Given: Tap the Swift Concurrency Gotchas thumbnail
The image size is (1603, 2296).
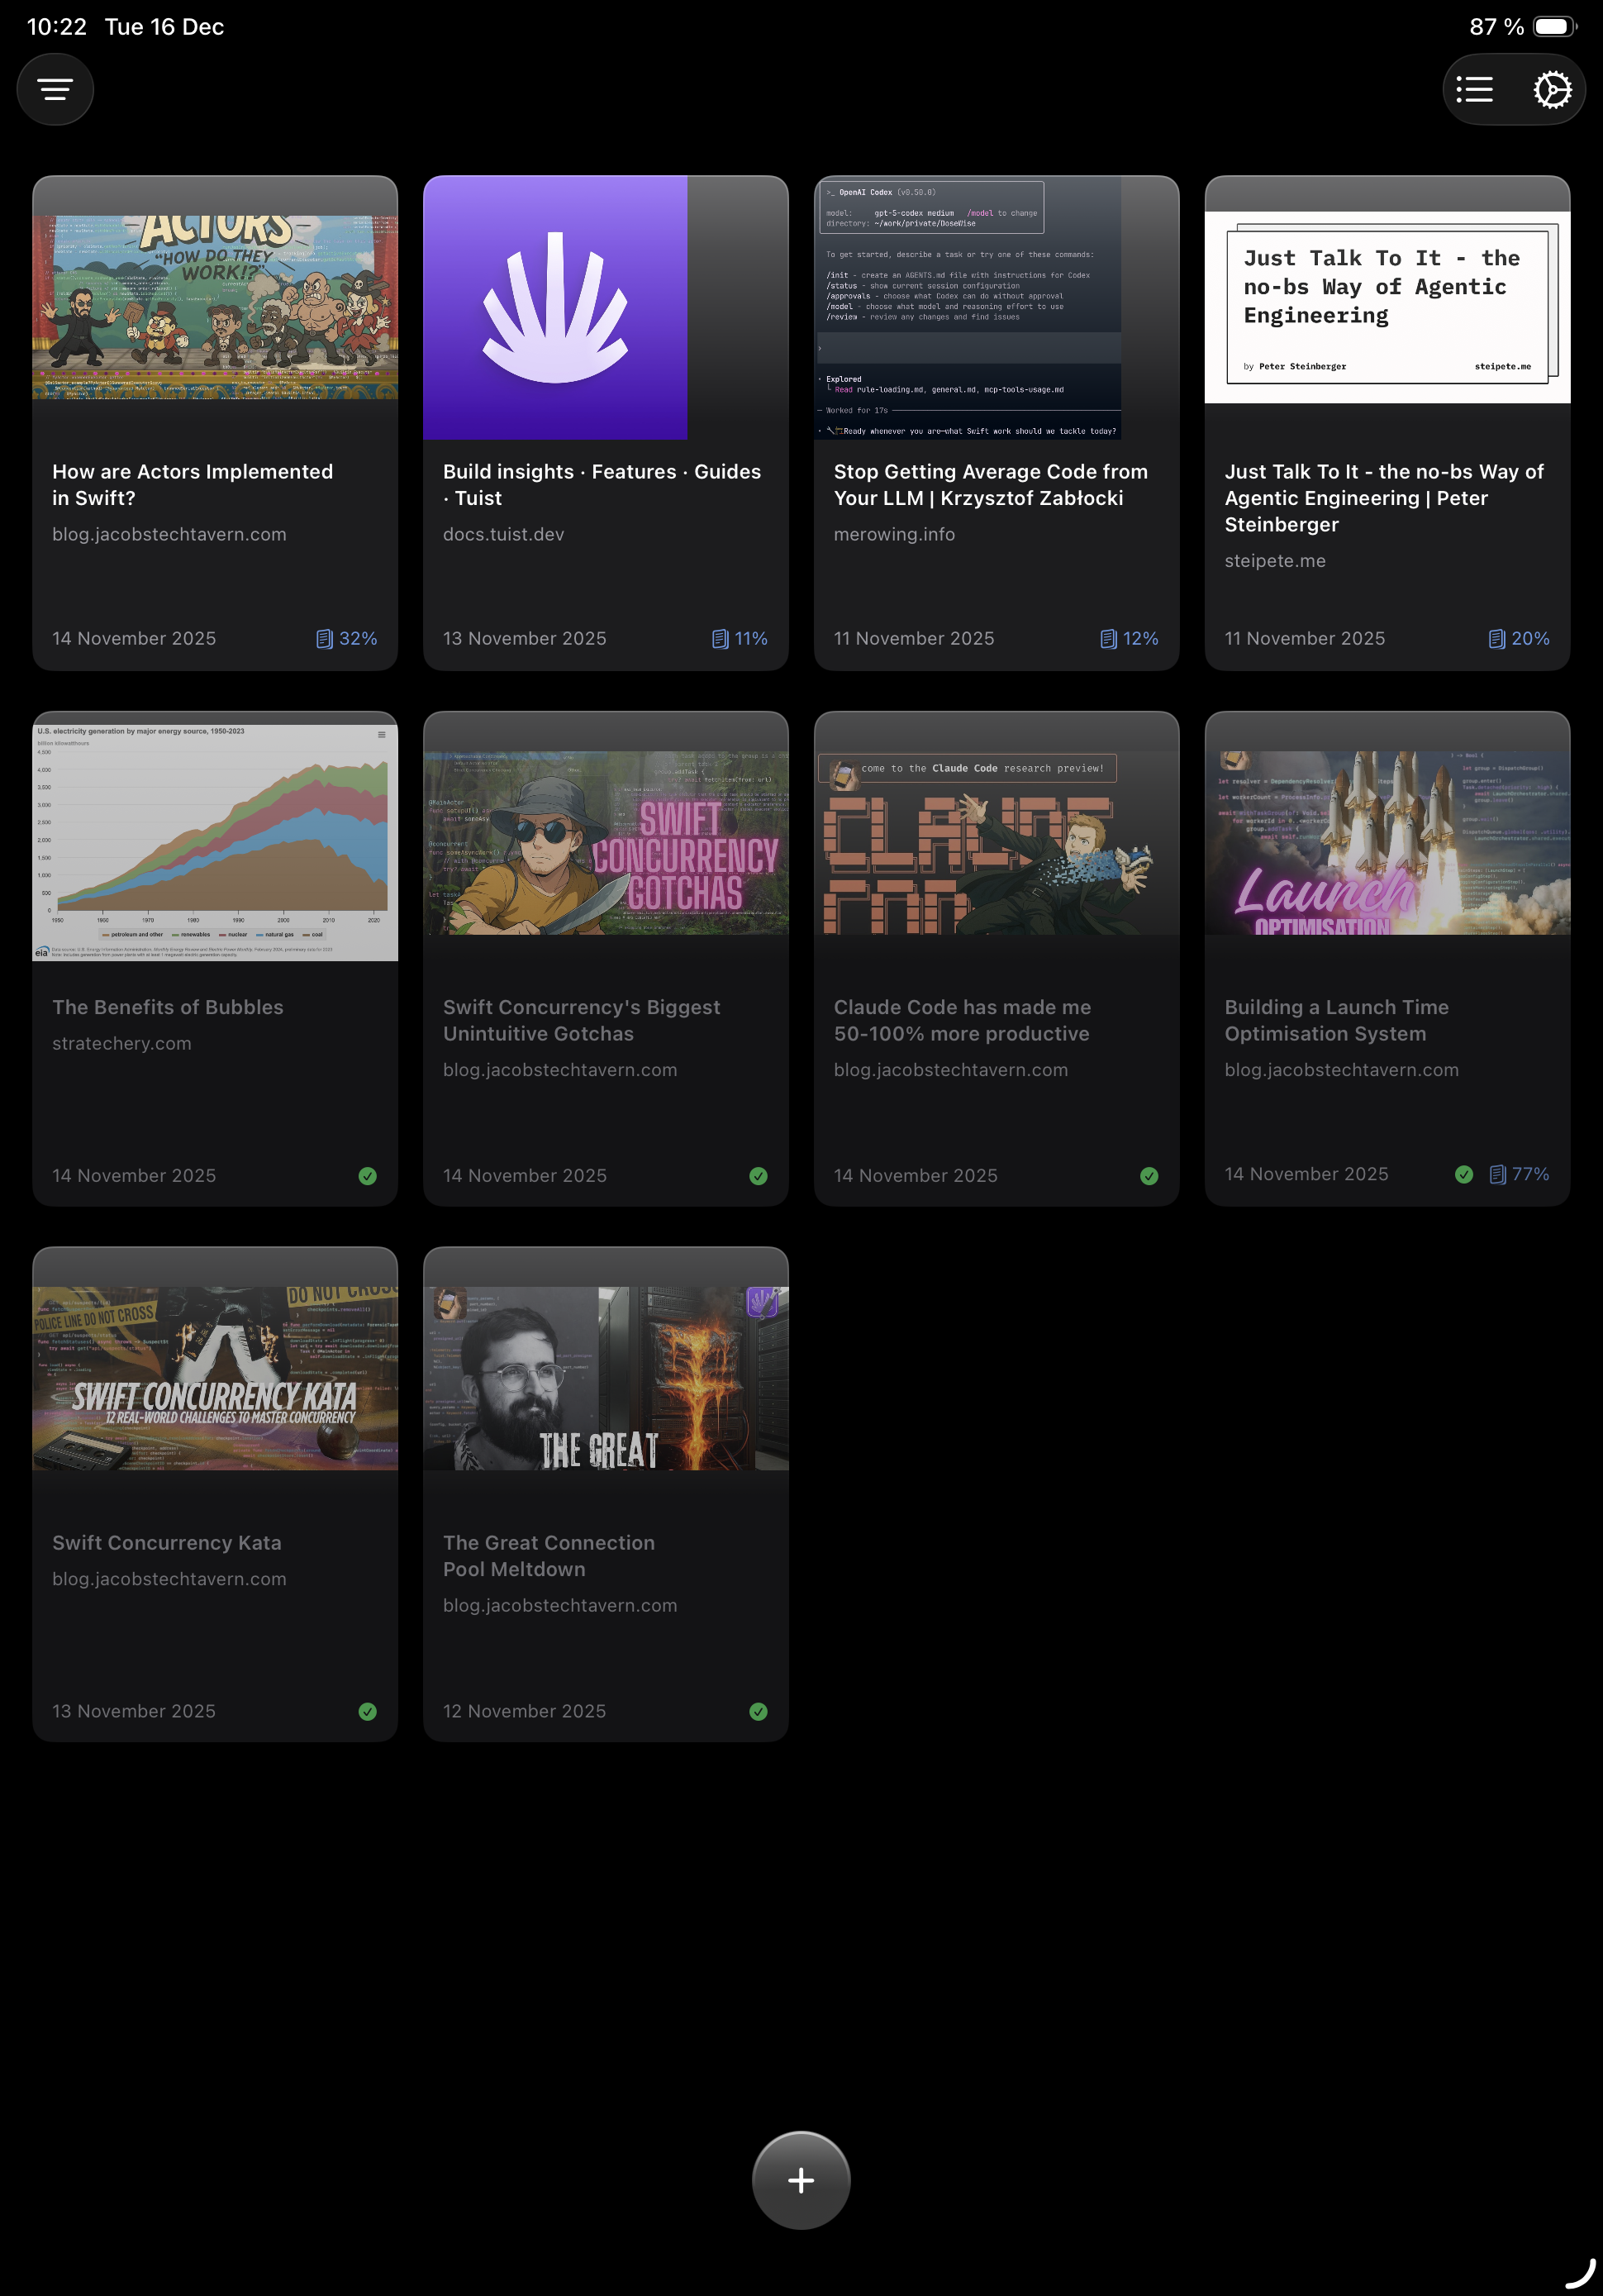Looking at the screenshot, I should 605,838.
